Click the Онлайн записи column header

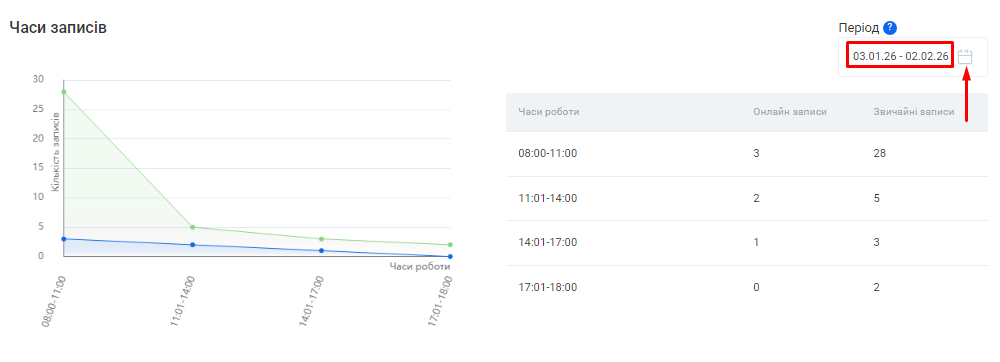coord(790,112)
